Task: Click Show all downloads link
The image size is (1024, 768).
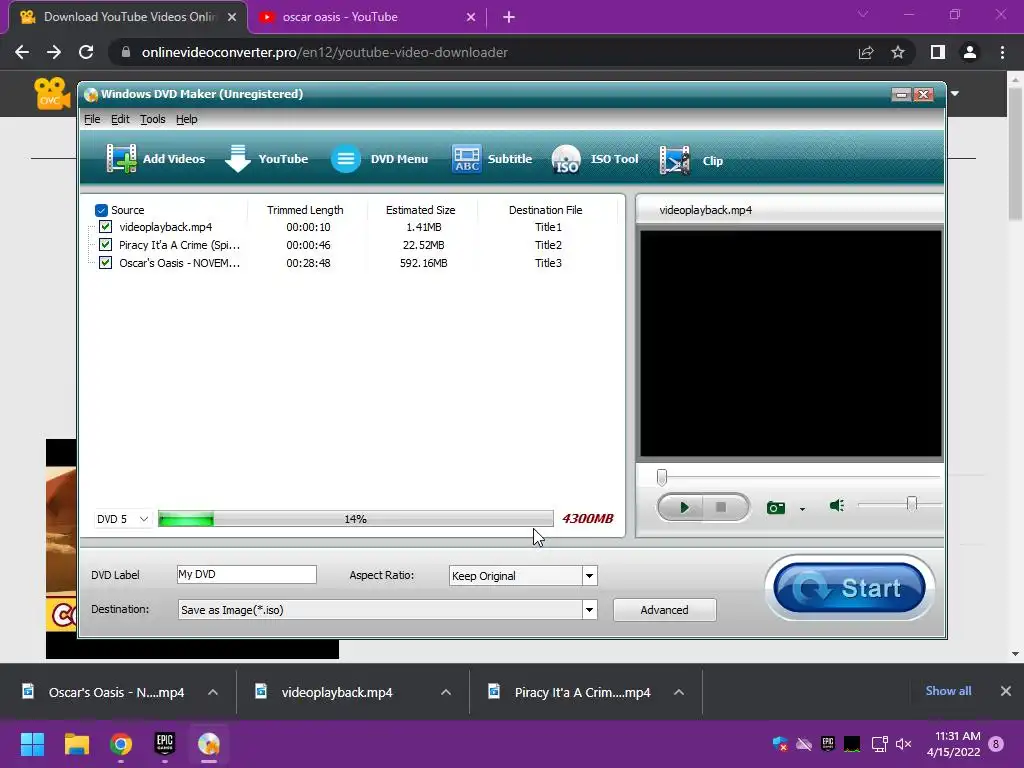Action: (x=948, y=691)
